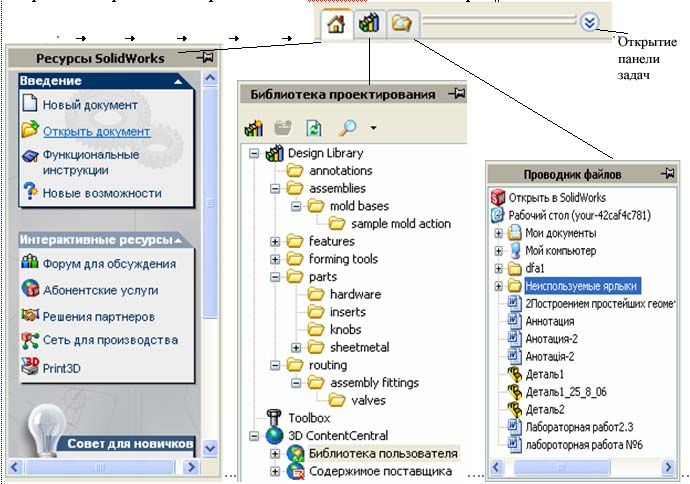Screen dimensions: 690x484
Task: Select the hardware folder
Action: (356, 294)
